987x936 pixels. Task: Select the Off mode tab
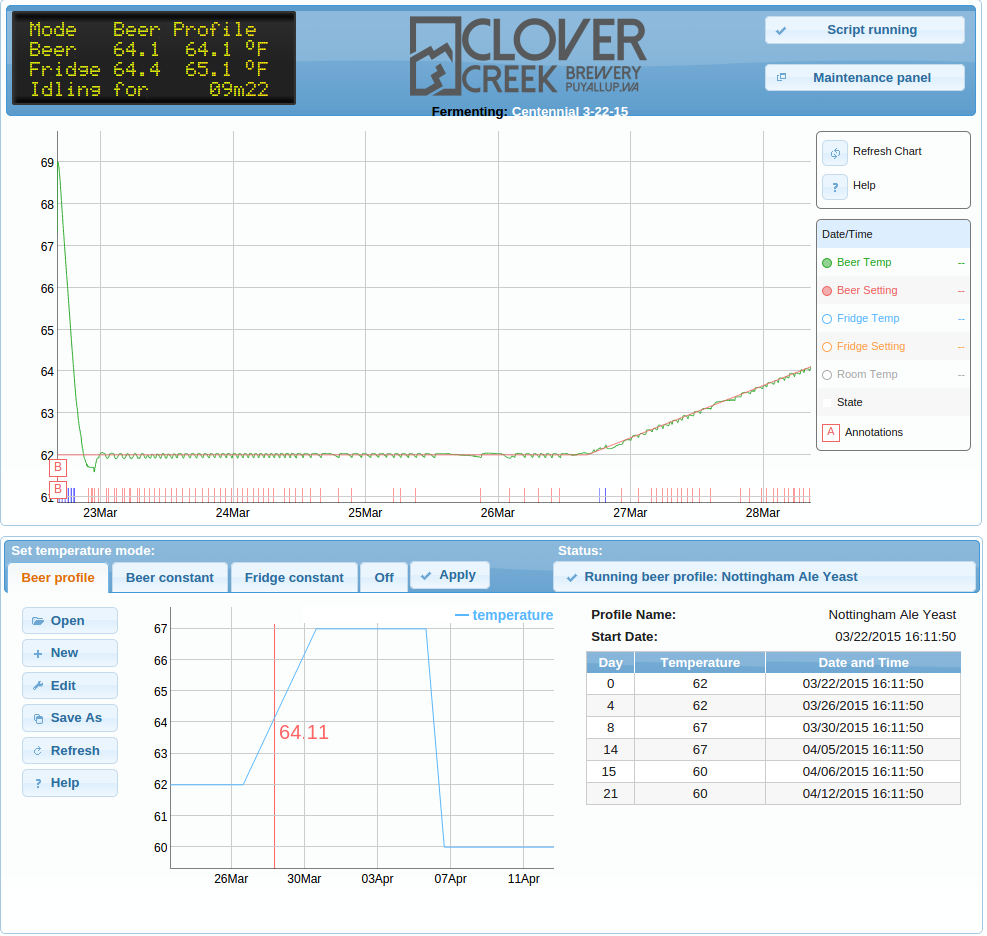click(384, 578)
